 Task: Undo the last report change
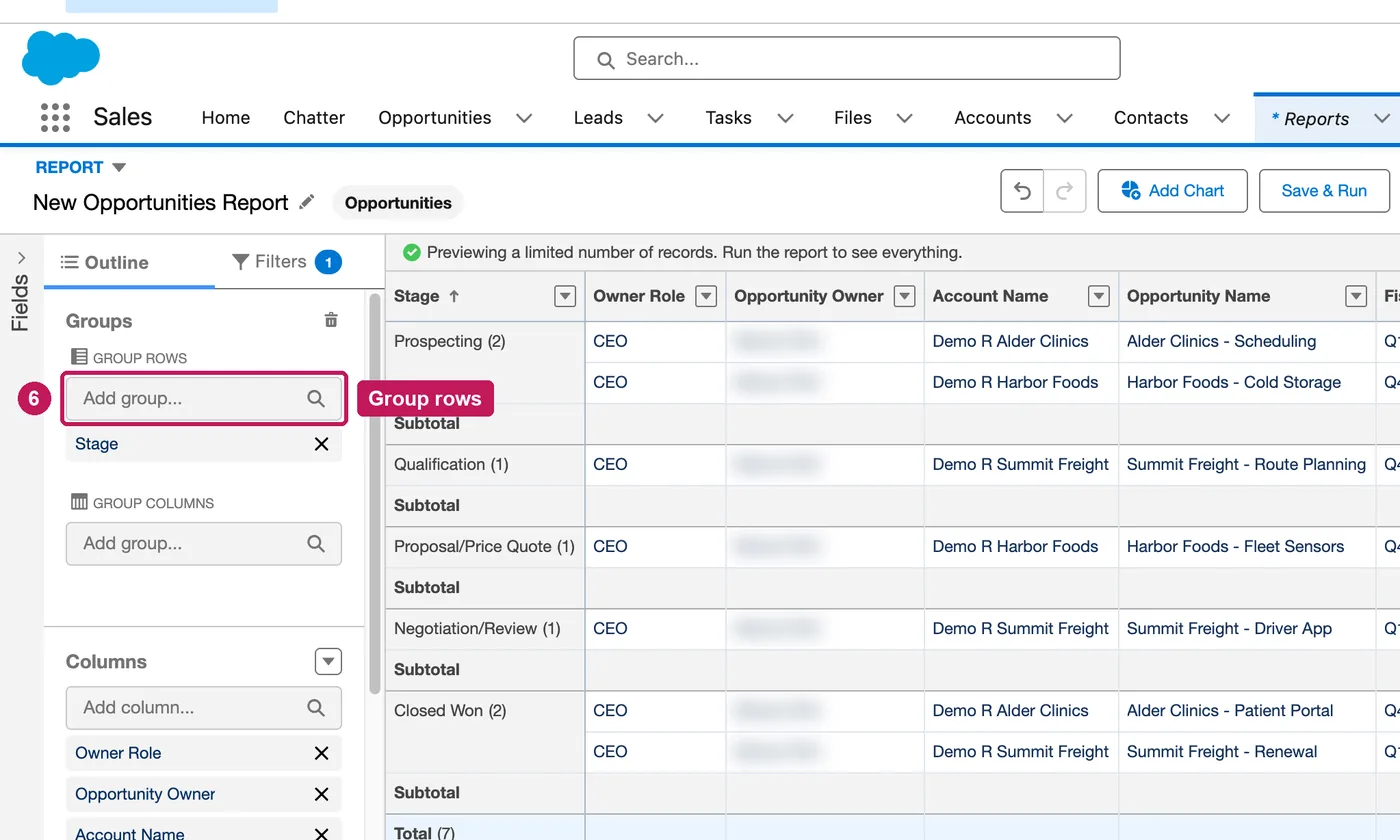1022,191
